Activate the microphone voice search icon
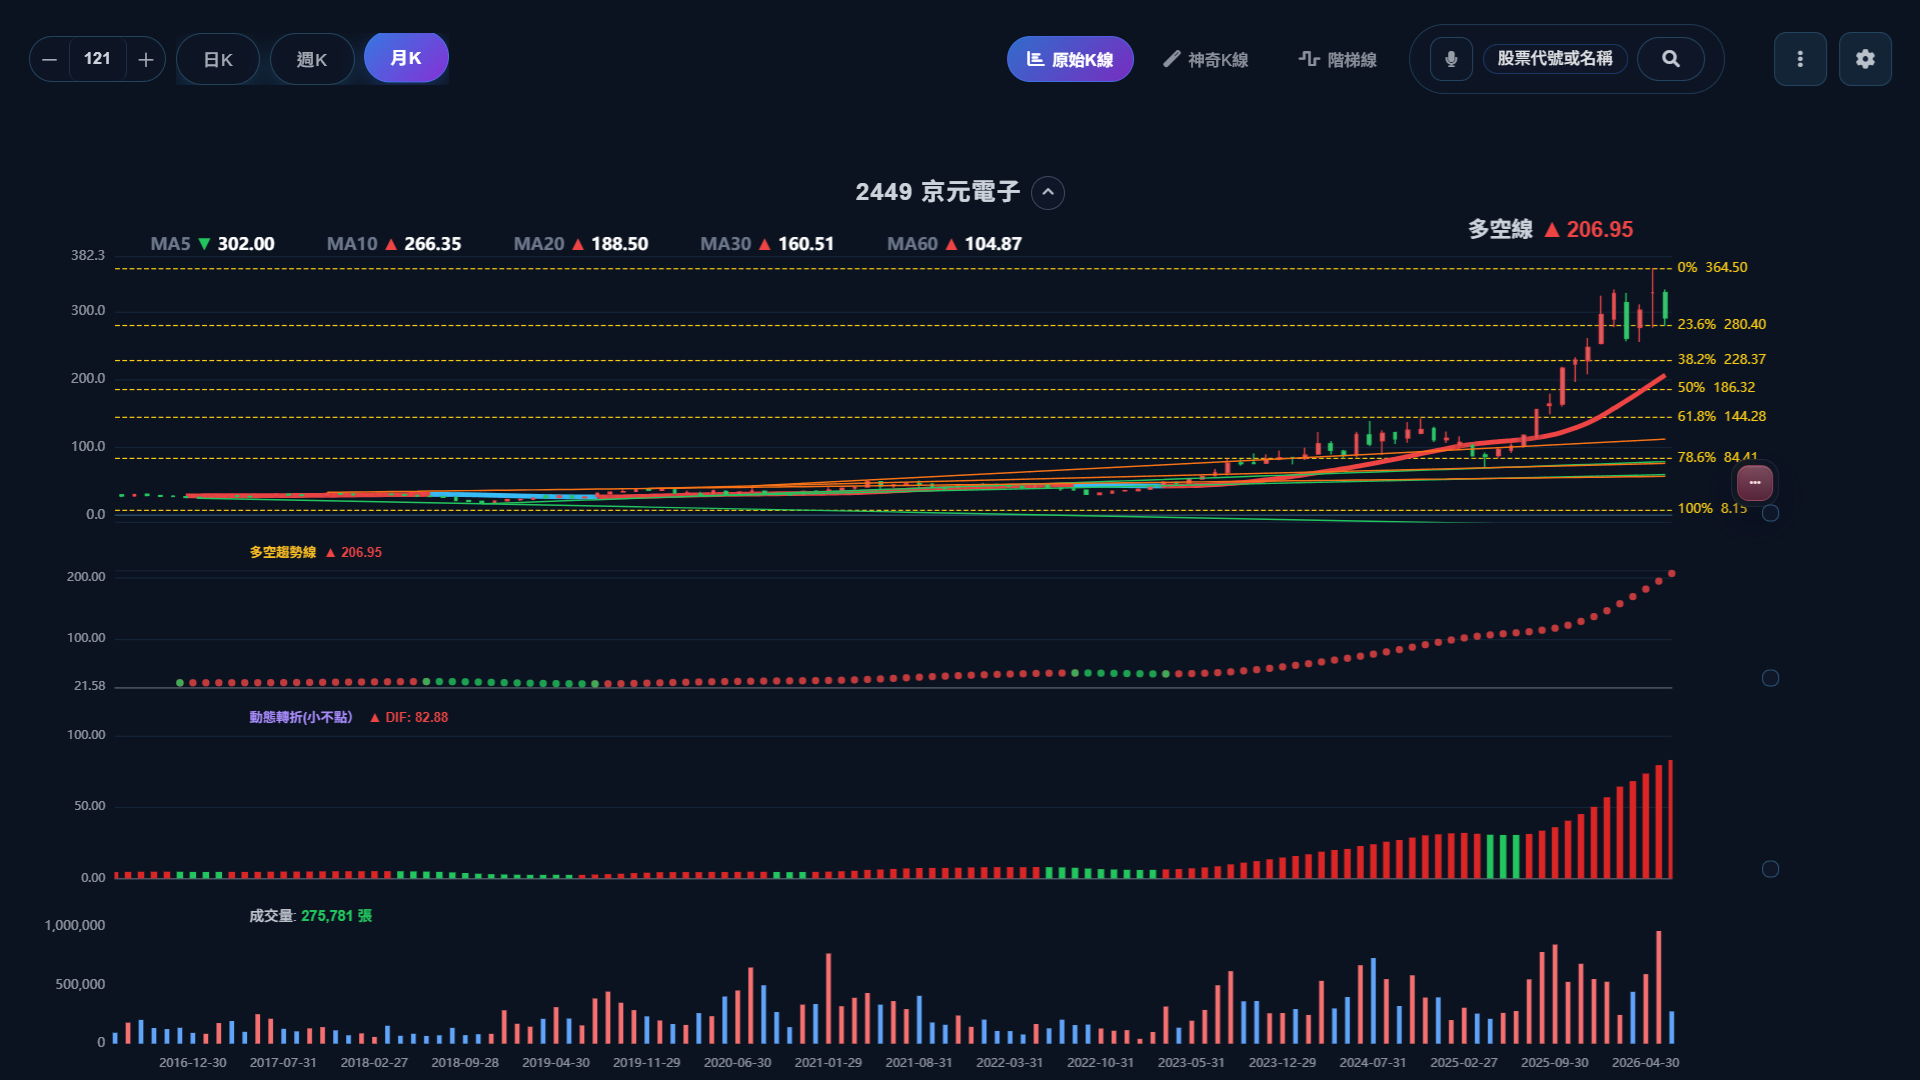This screenshot has height=1080, width=1920. pyautogui.click(x=1451, y=59)
